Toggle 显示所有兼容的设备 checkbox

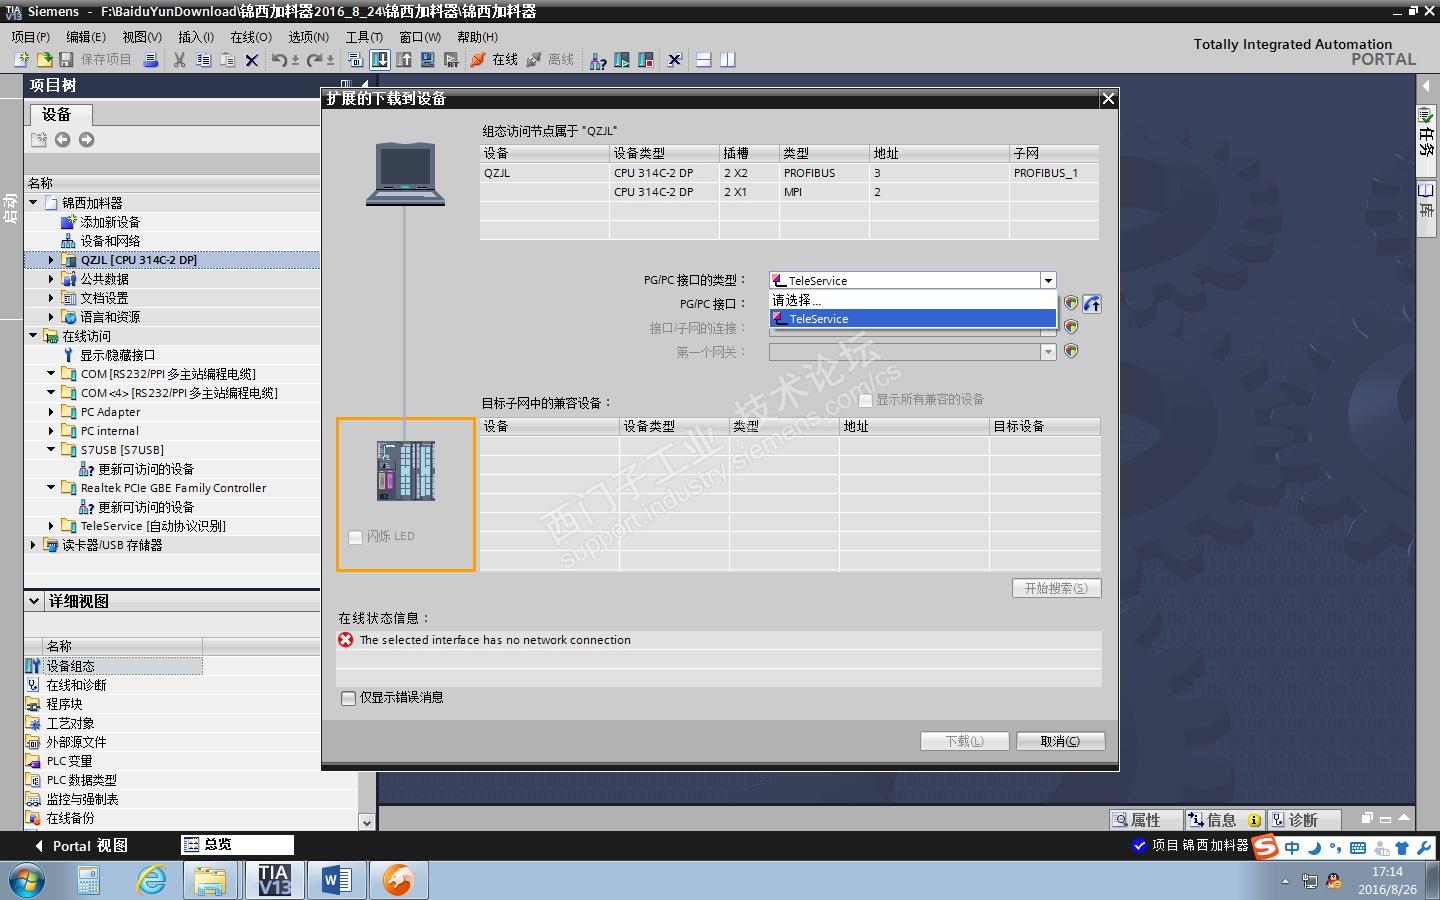[865, 400]
